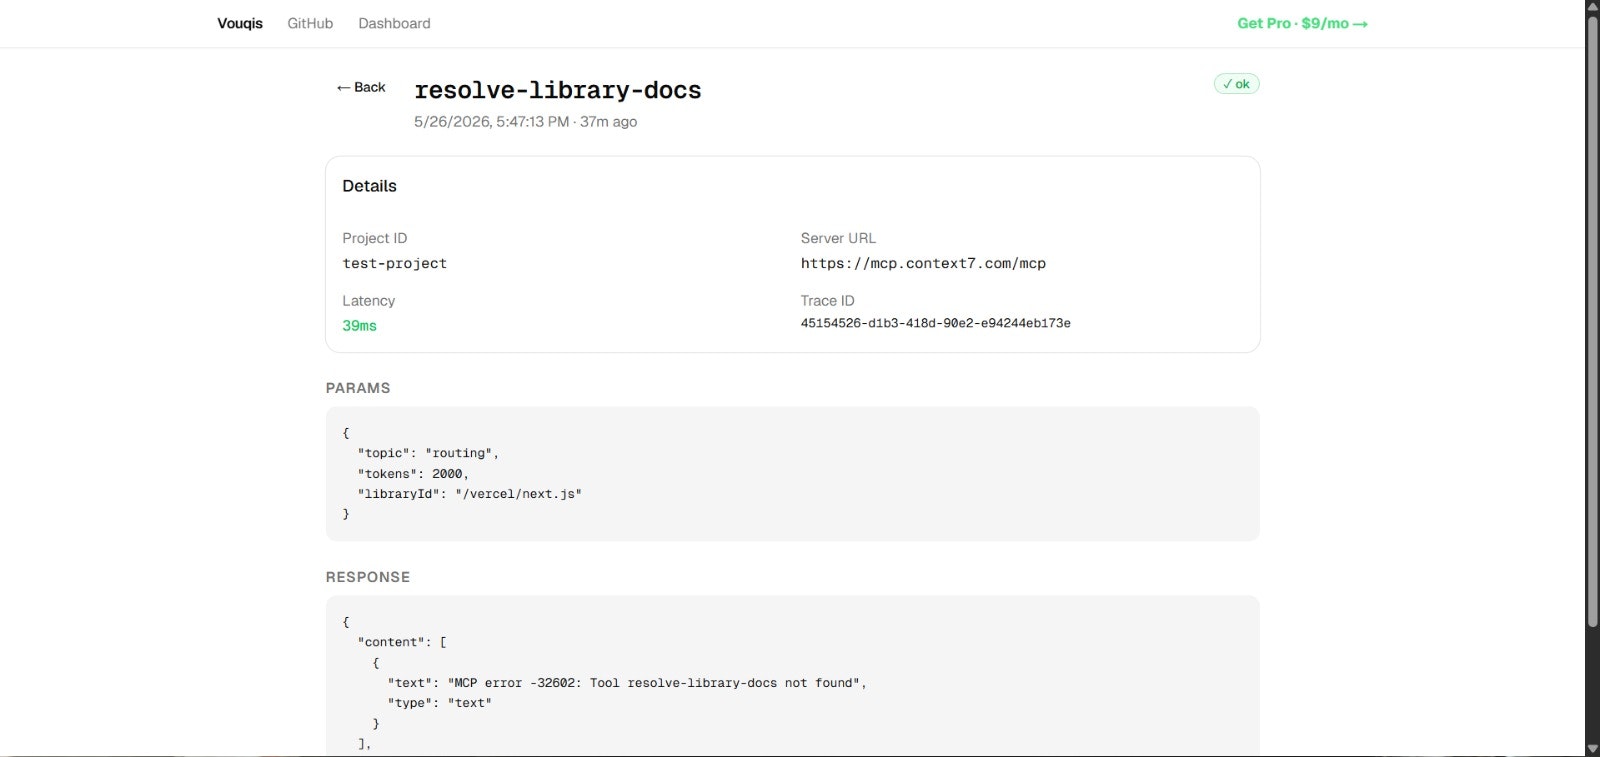This screenshot has height=757, width=1600.
Task: Select the resolve-library-docs title
Action: pos(558,90)
